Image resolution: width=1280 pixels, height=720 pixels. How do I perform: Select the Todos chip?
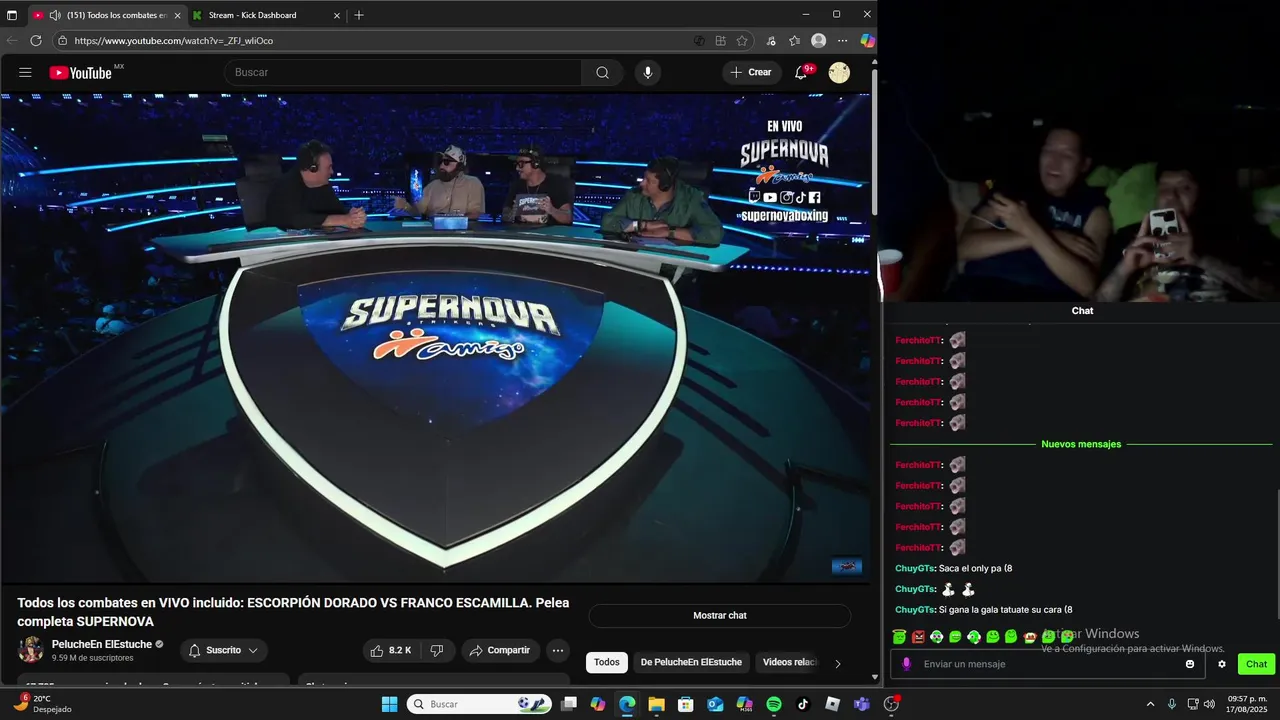607,662
